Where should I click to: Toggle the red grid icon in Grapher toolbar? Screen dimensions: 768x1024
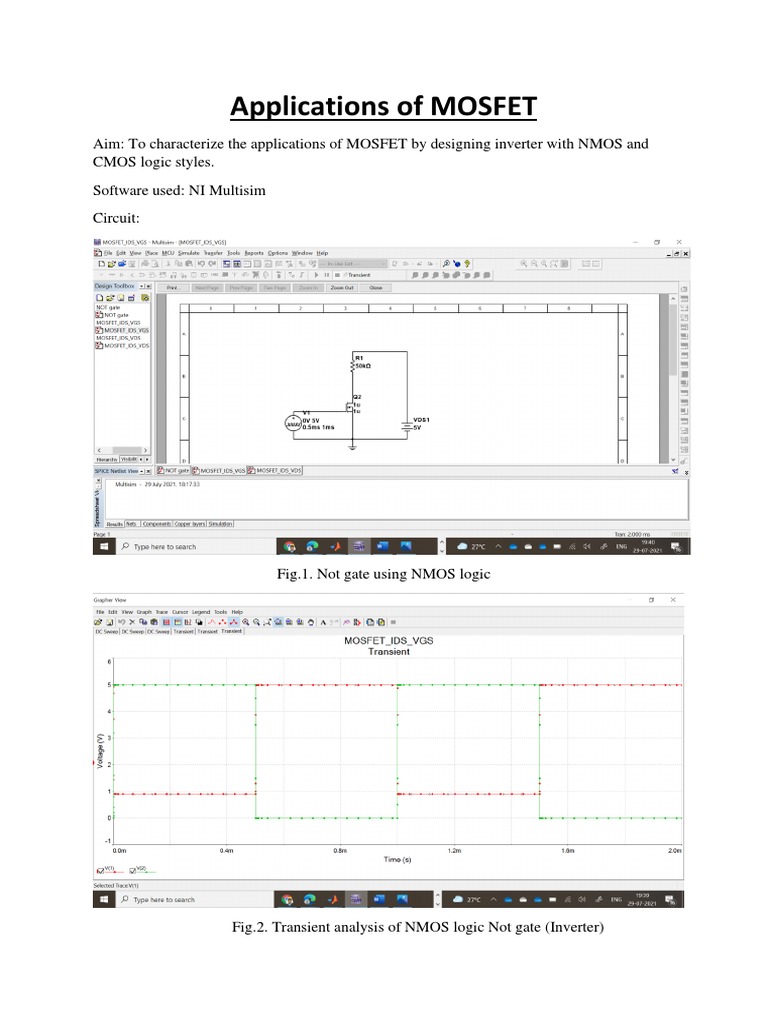point(167,622)
